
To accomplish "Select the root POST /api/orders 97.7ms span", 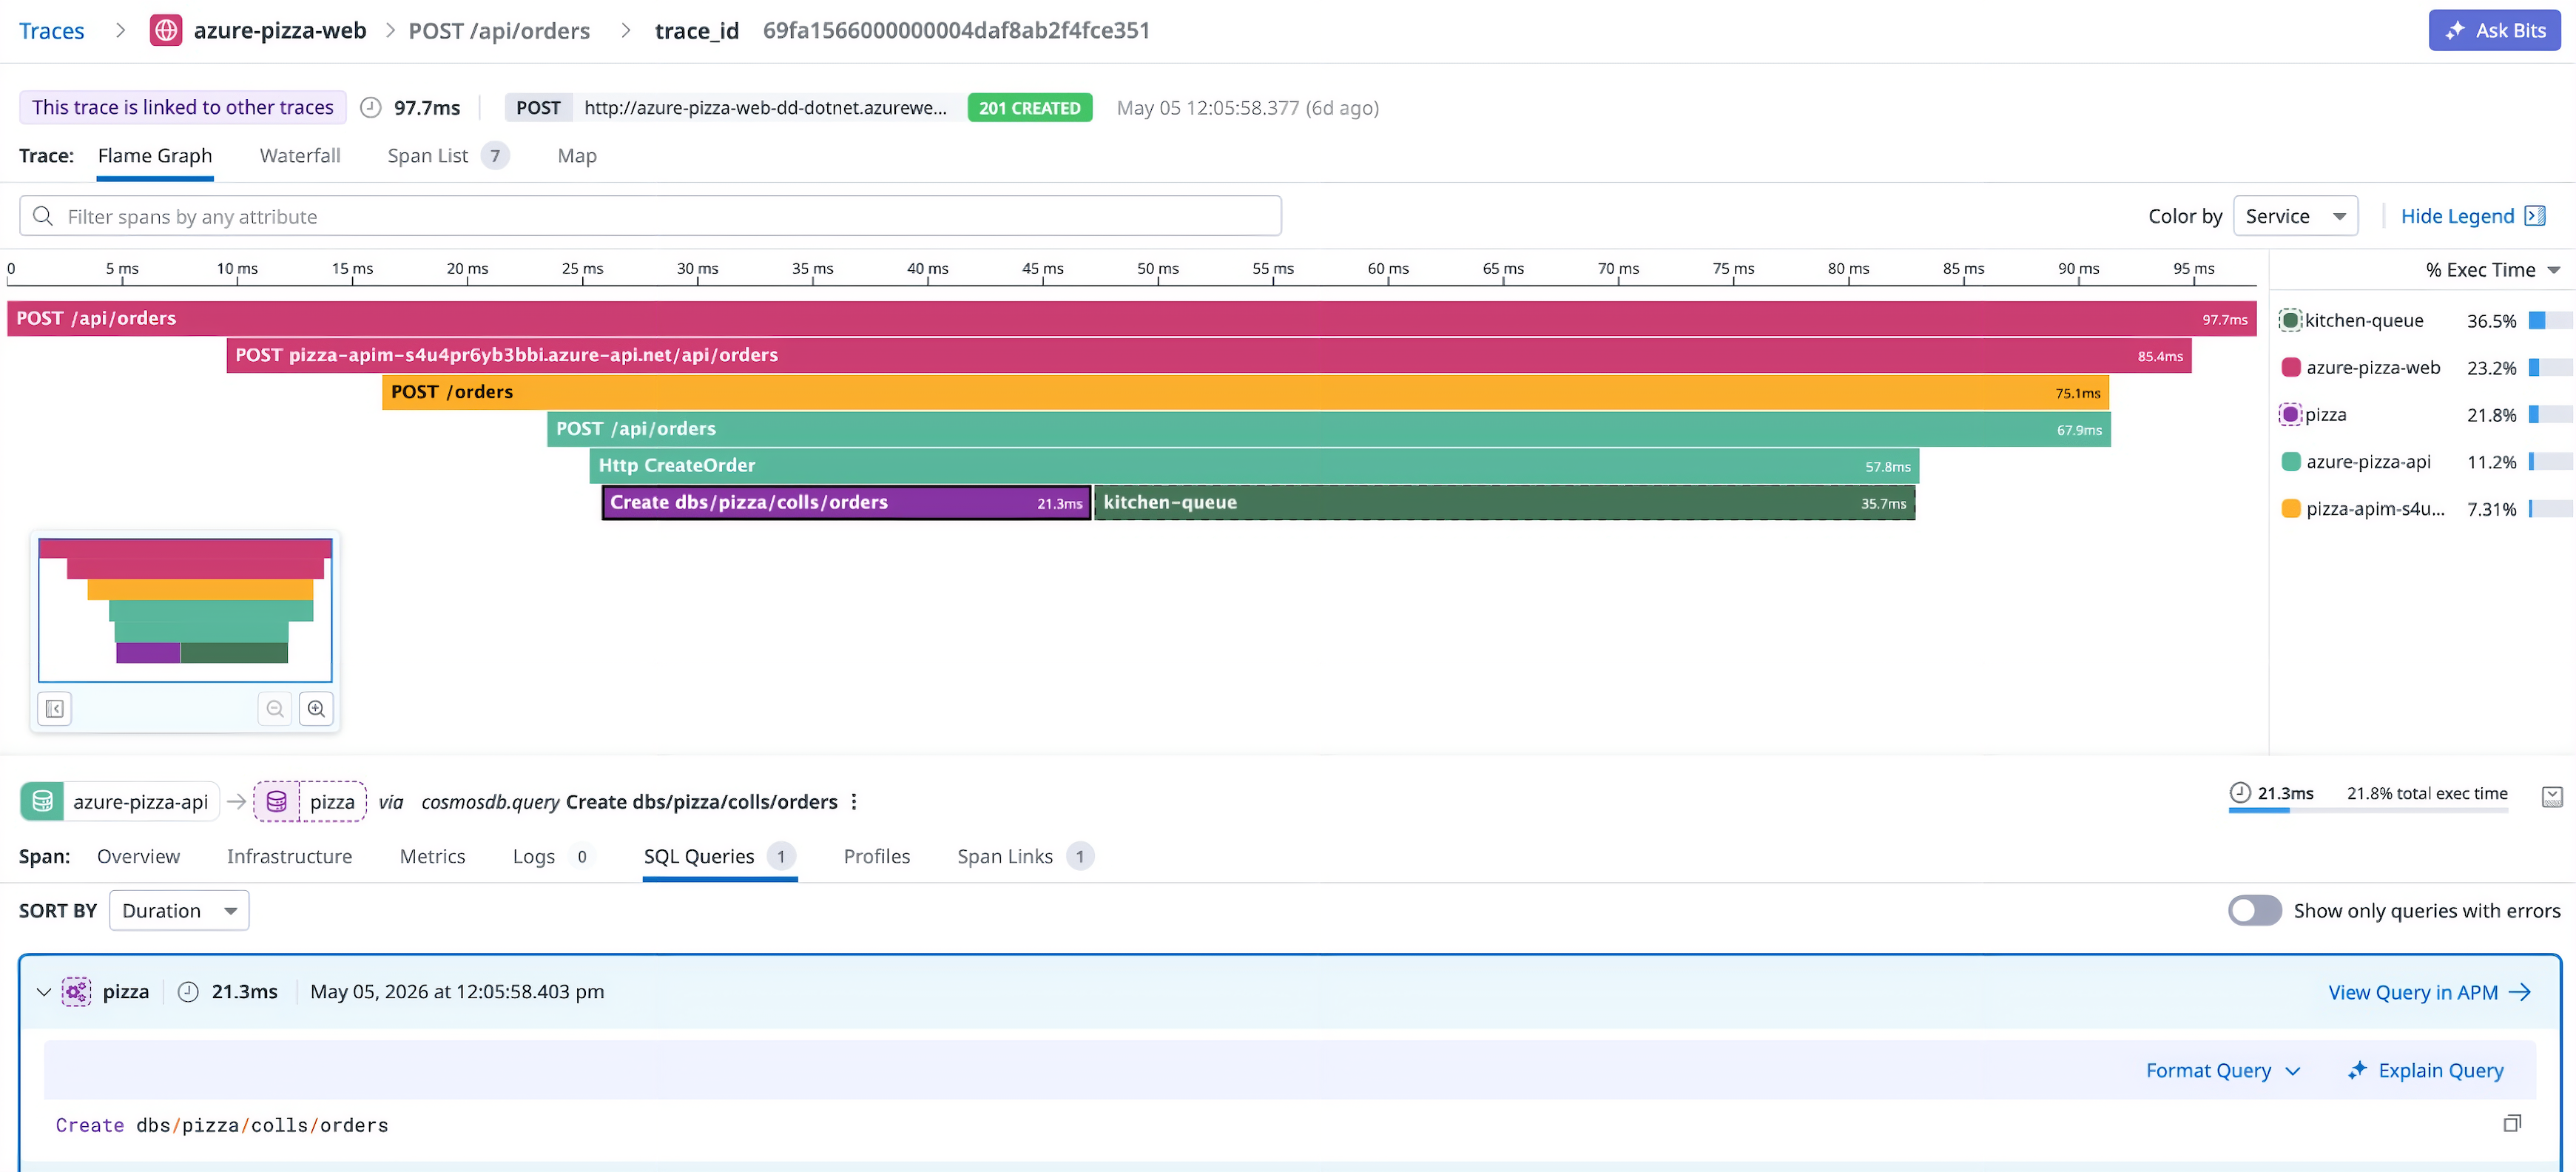I will pyautogui.click(x=1131, y=318).
